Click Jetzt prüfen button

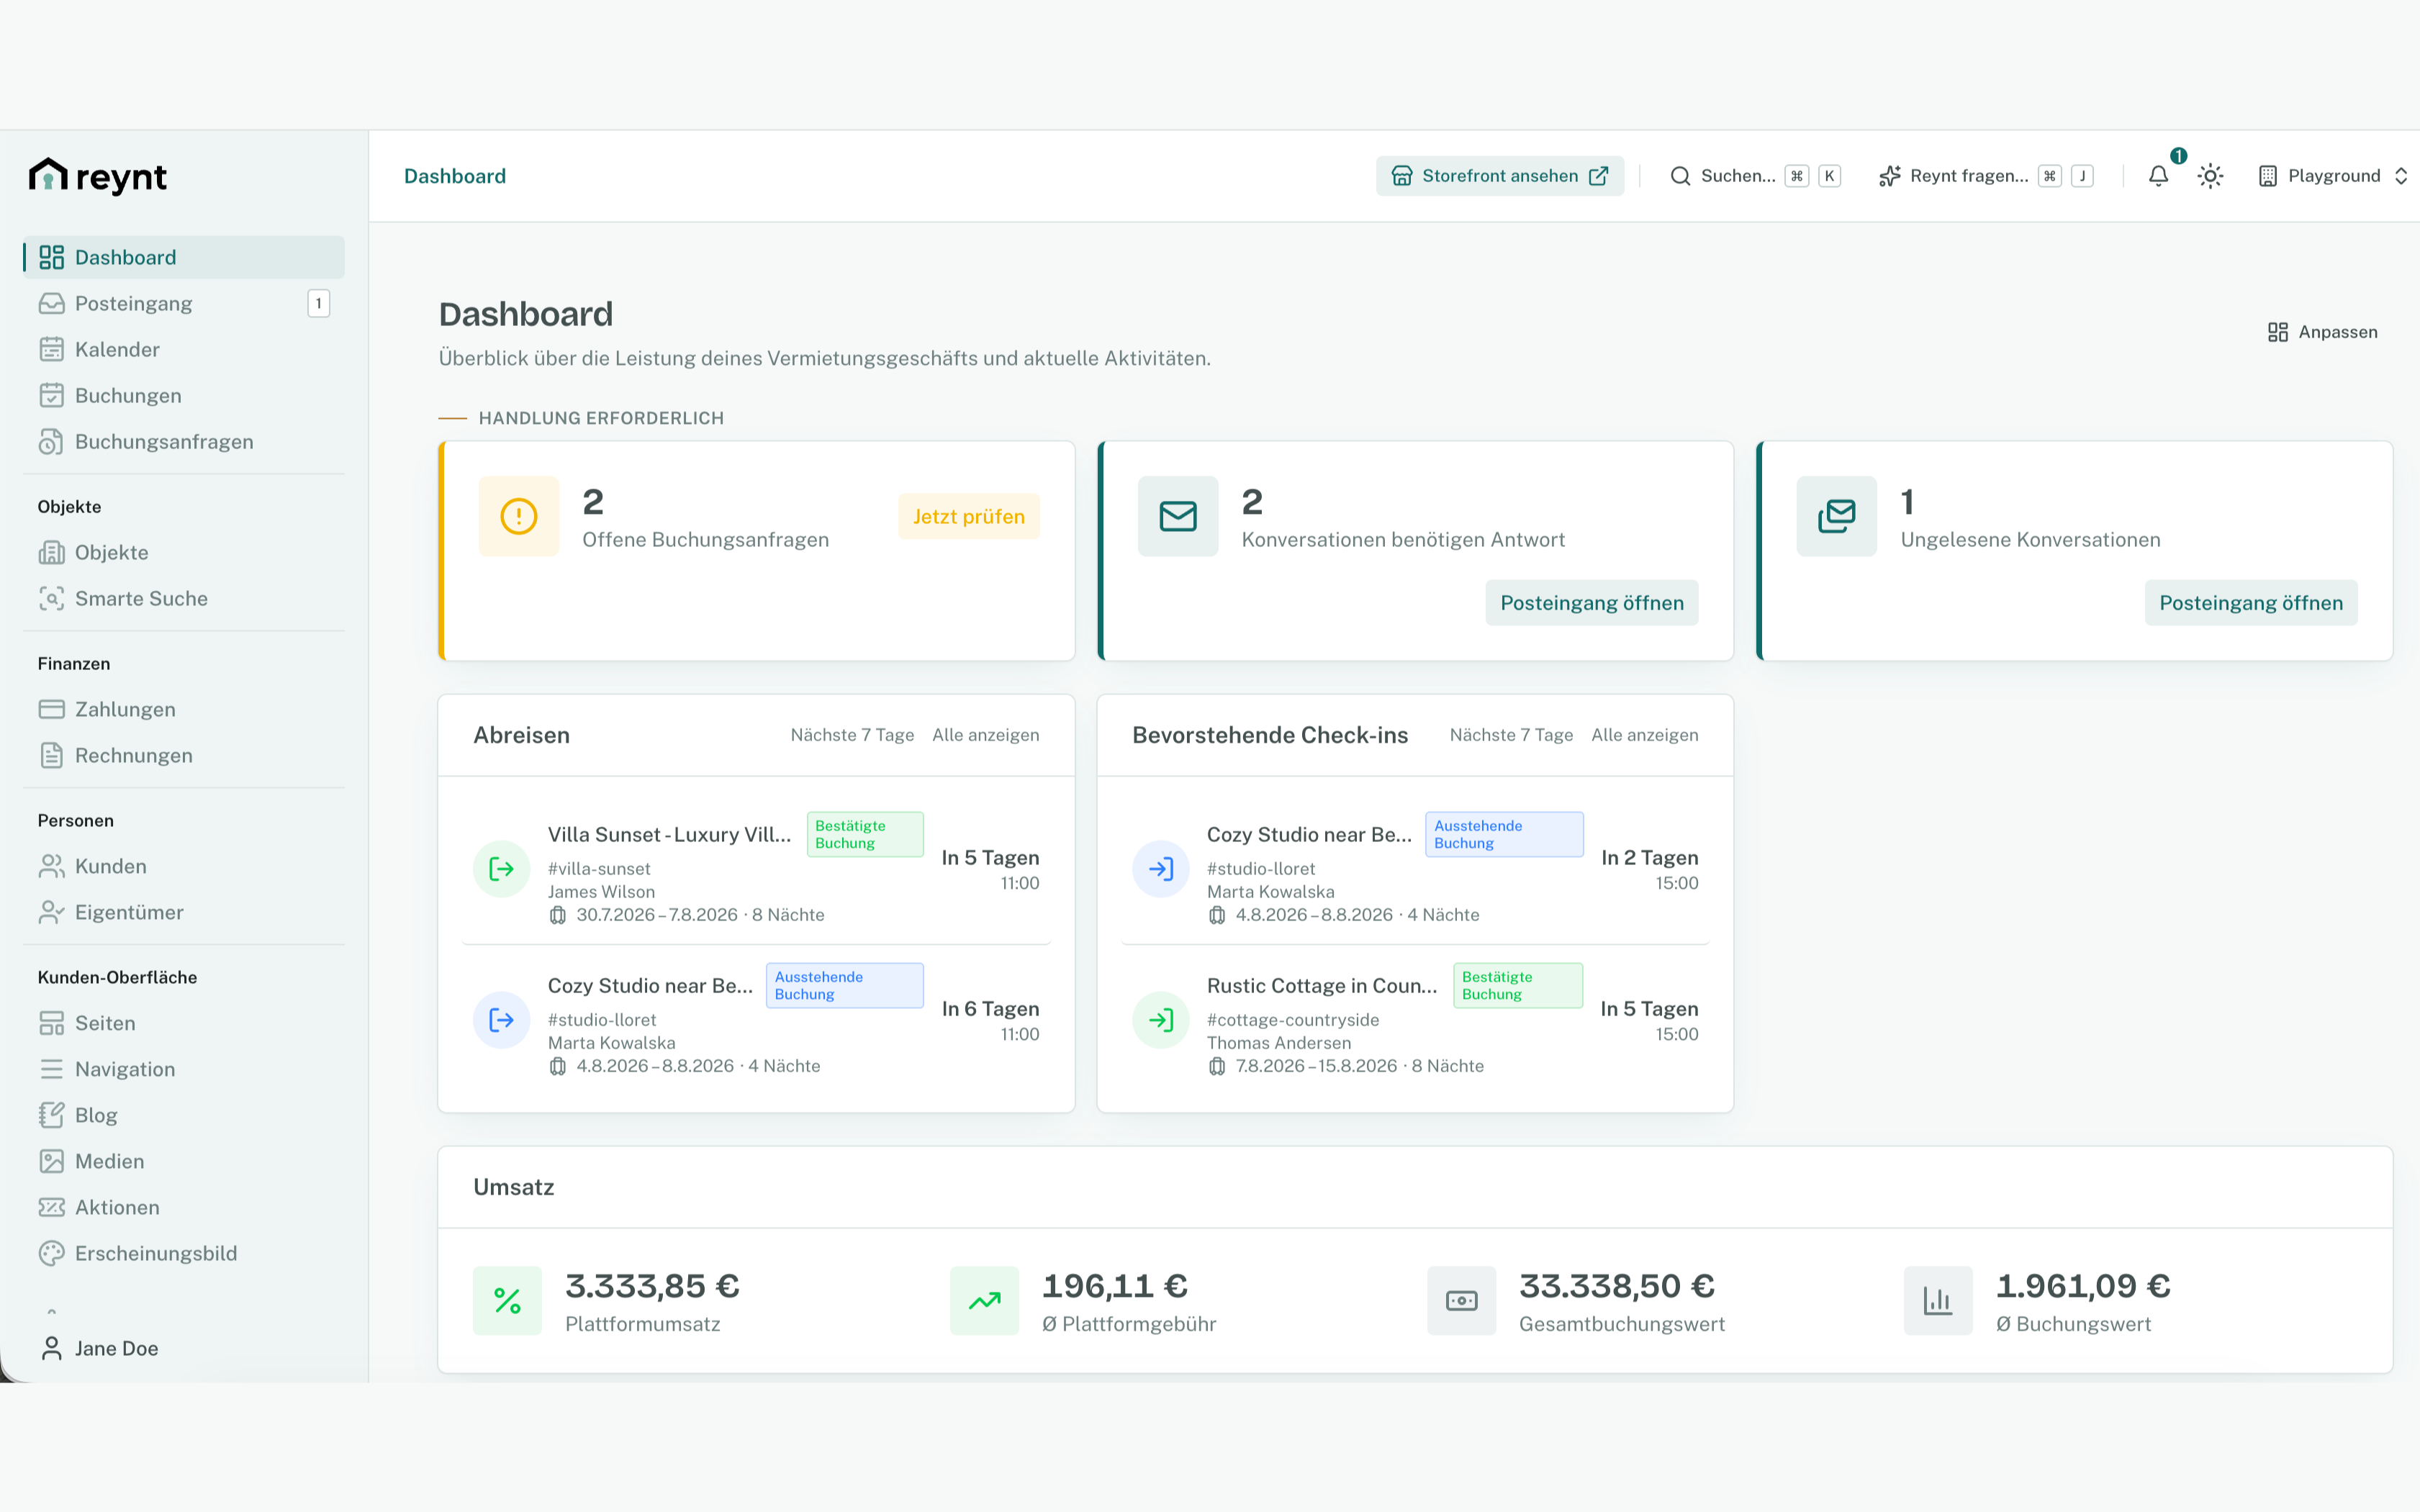[x=968, y=516]
